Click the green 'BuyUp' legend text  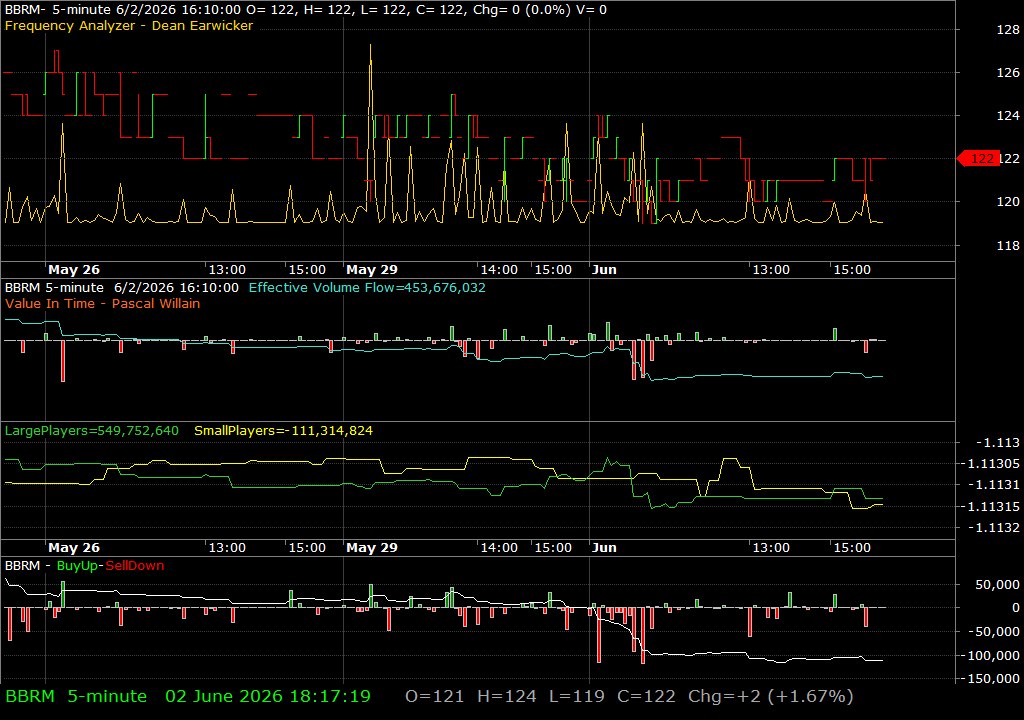[x=76, y=565]
